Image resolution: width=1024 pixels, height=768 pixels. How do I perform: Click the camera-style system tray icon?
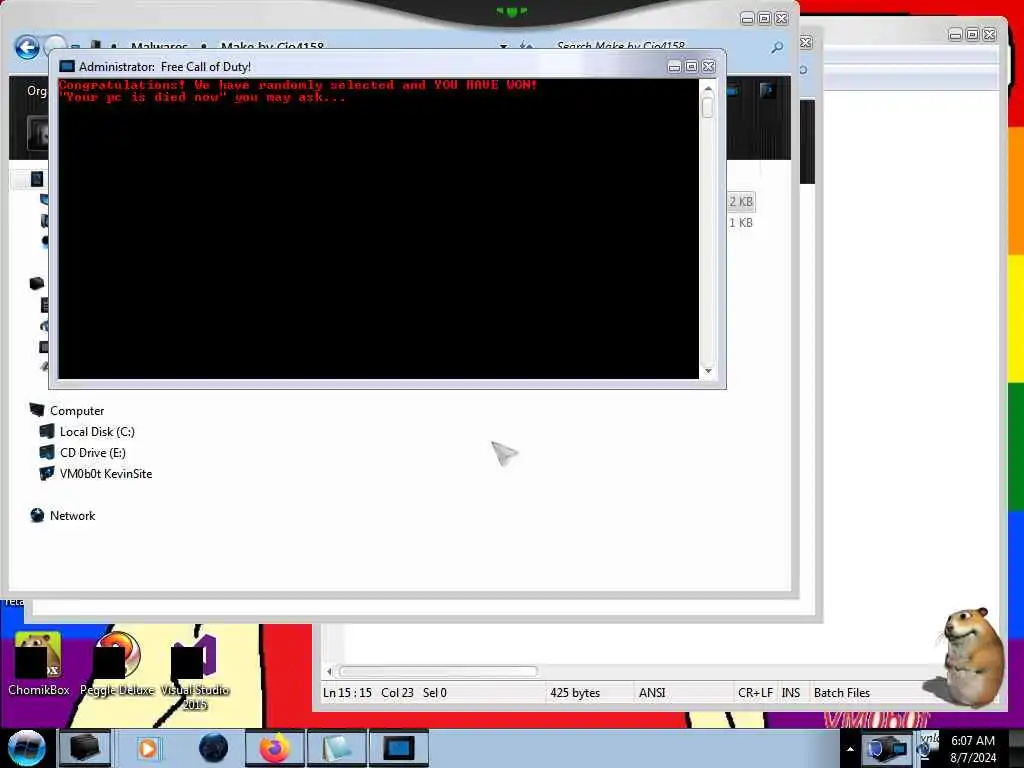pos(886,748)
